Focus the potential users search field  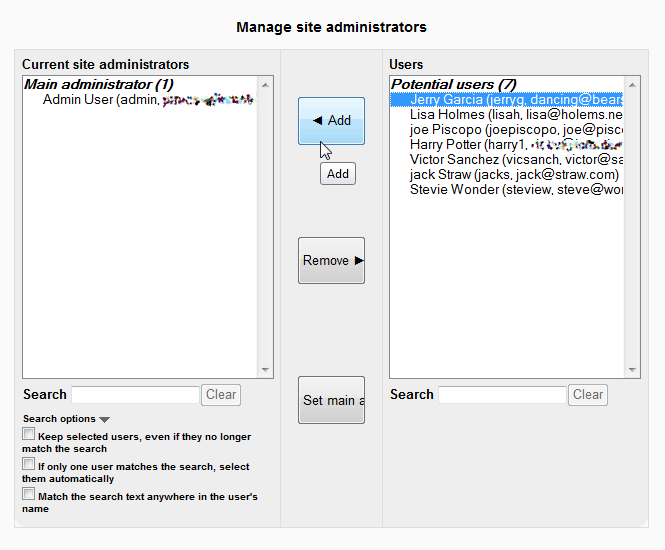(502, 395)
